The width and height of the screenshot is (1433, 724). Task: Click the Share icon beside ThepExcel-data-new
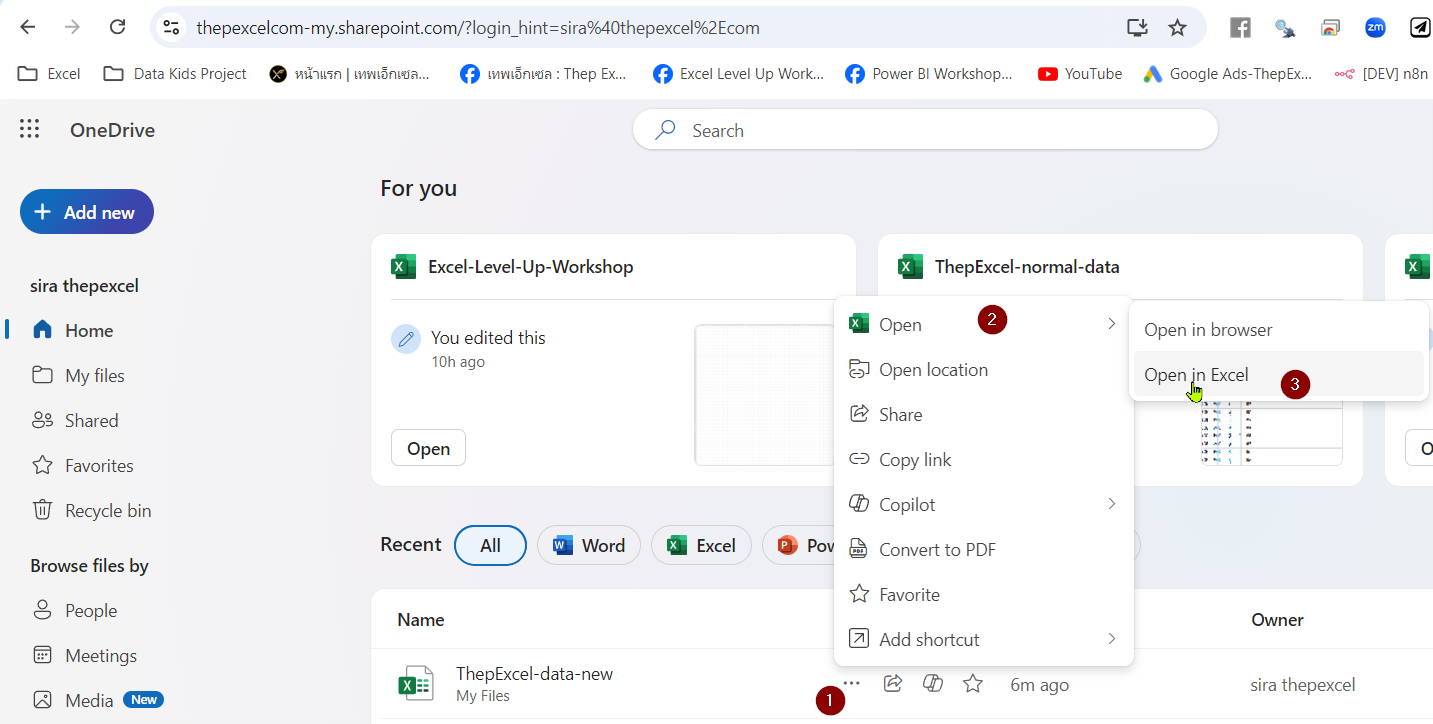coord(892,683)
